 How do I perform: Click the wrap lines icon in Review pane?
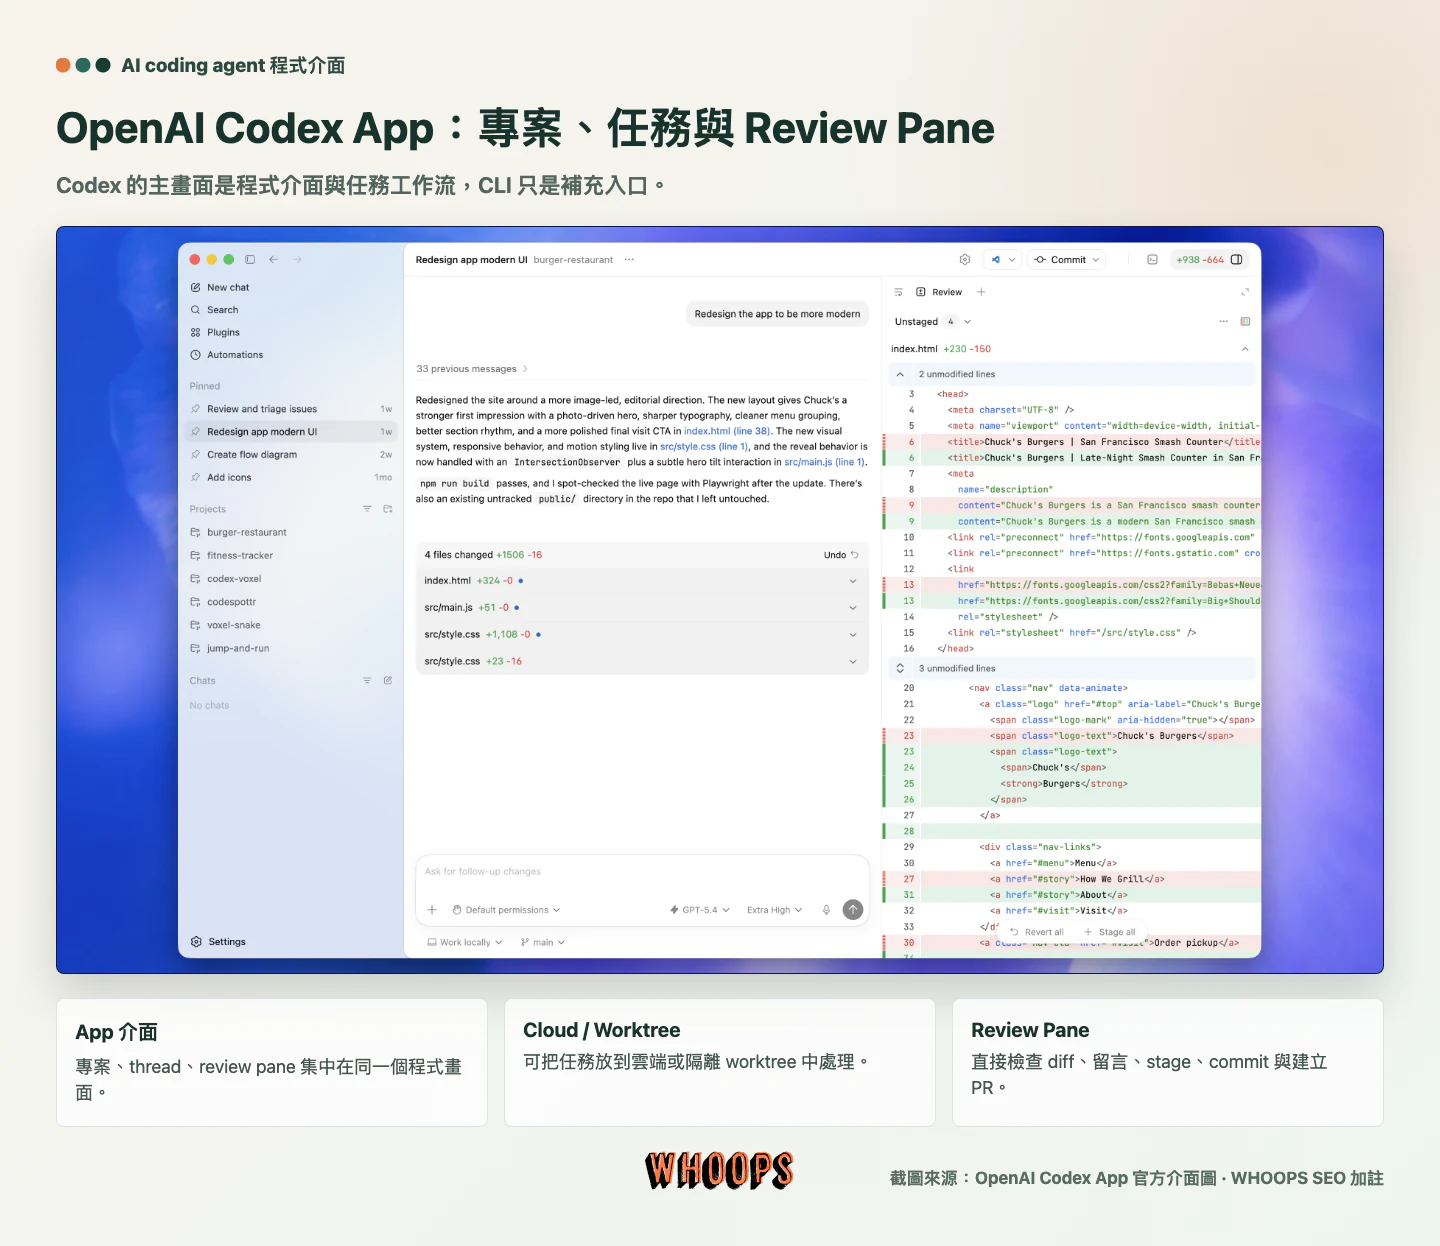(x=898, y=292)
